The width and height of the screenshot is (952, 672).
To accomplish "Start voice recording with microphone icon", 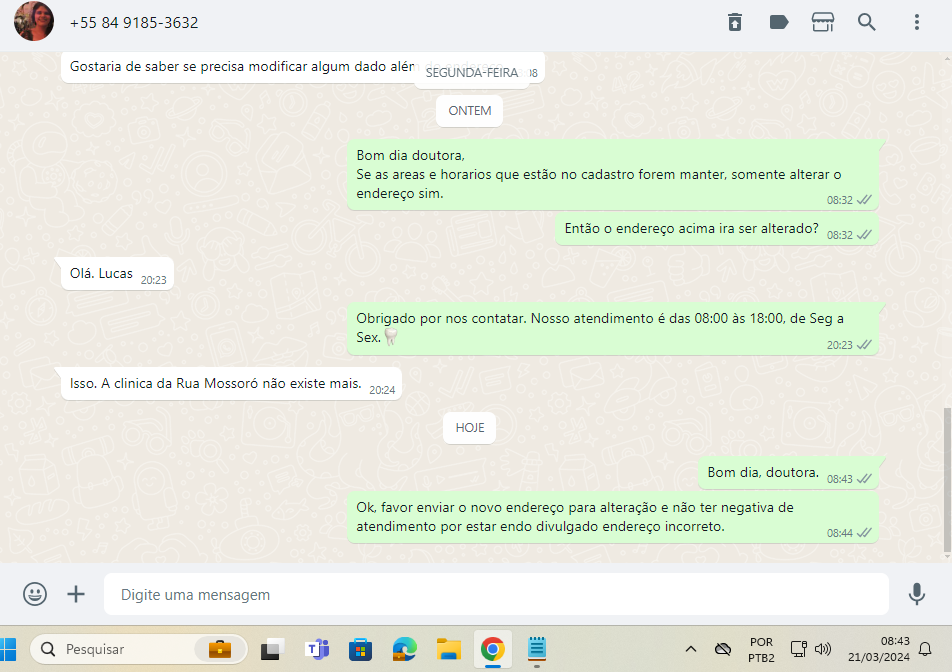I will (x=917, y=594).
